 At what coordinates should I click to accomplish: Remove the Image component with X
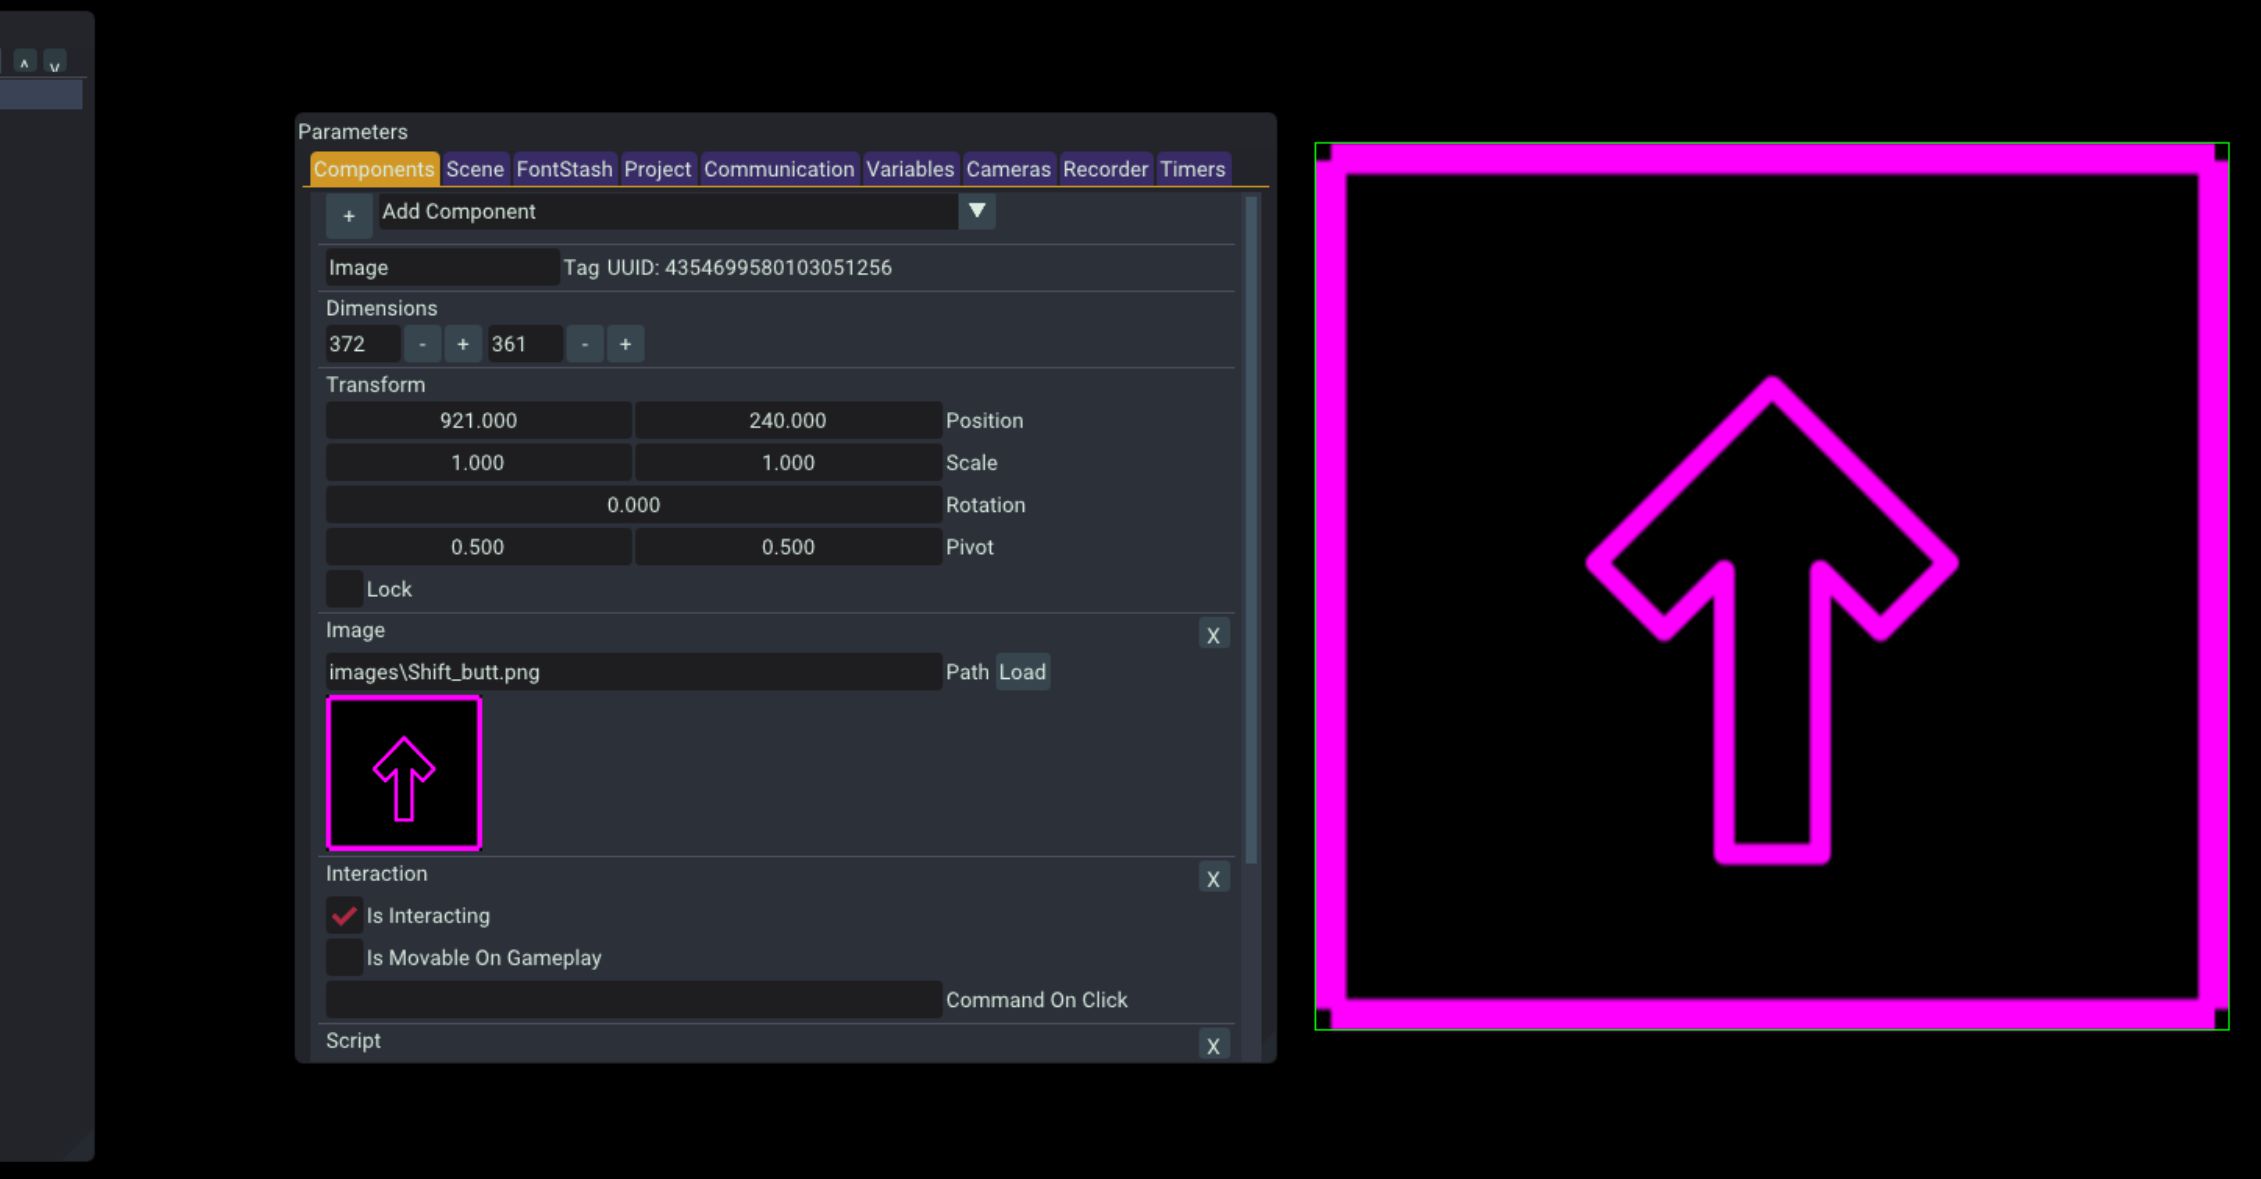1213,635
